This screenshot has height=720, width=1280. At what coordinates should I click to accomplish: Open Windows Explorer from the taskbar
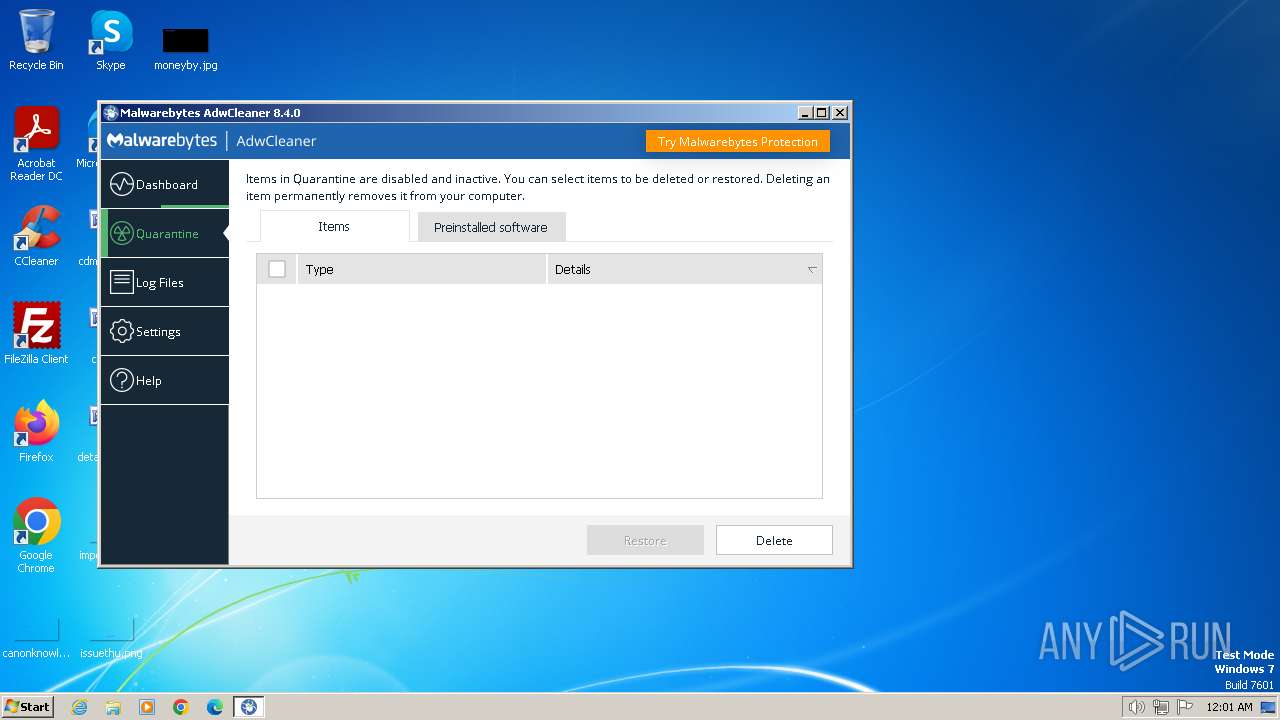pyautogui.click(x=113, y=707)
